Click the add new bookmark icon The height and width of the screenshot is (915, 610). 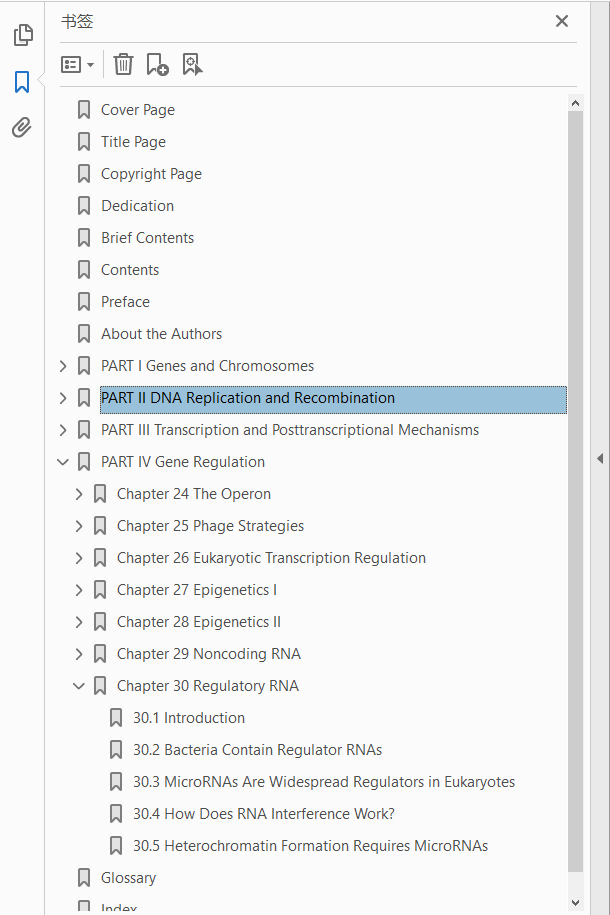point(157,65)
